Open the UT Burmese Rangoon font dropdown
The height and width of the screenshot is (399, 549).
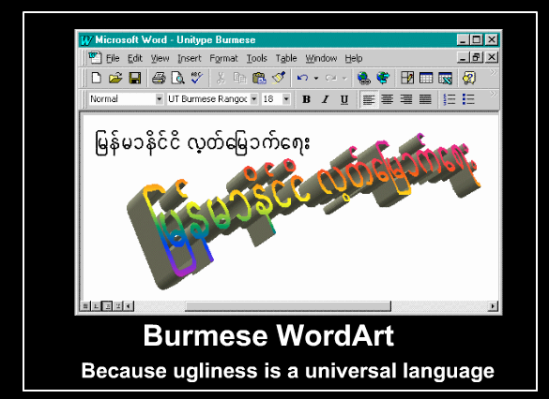coord(254,99)
